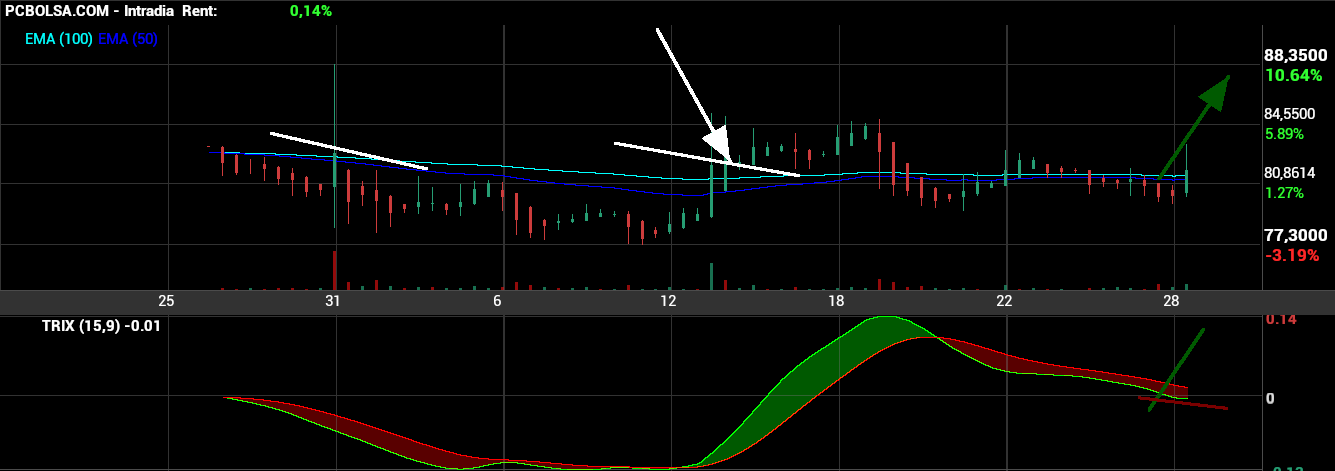This screenshot has width=1335, height=471.
Task: Click date 12 on the time axis
Action: click(x=668, y=301)
